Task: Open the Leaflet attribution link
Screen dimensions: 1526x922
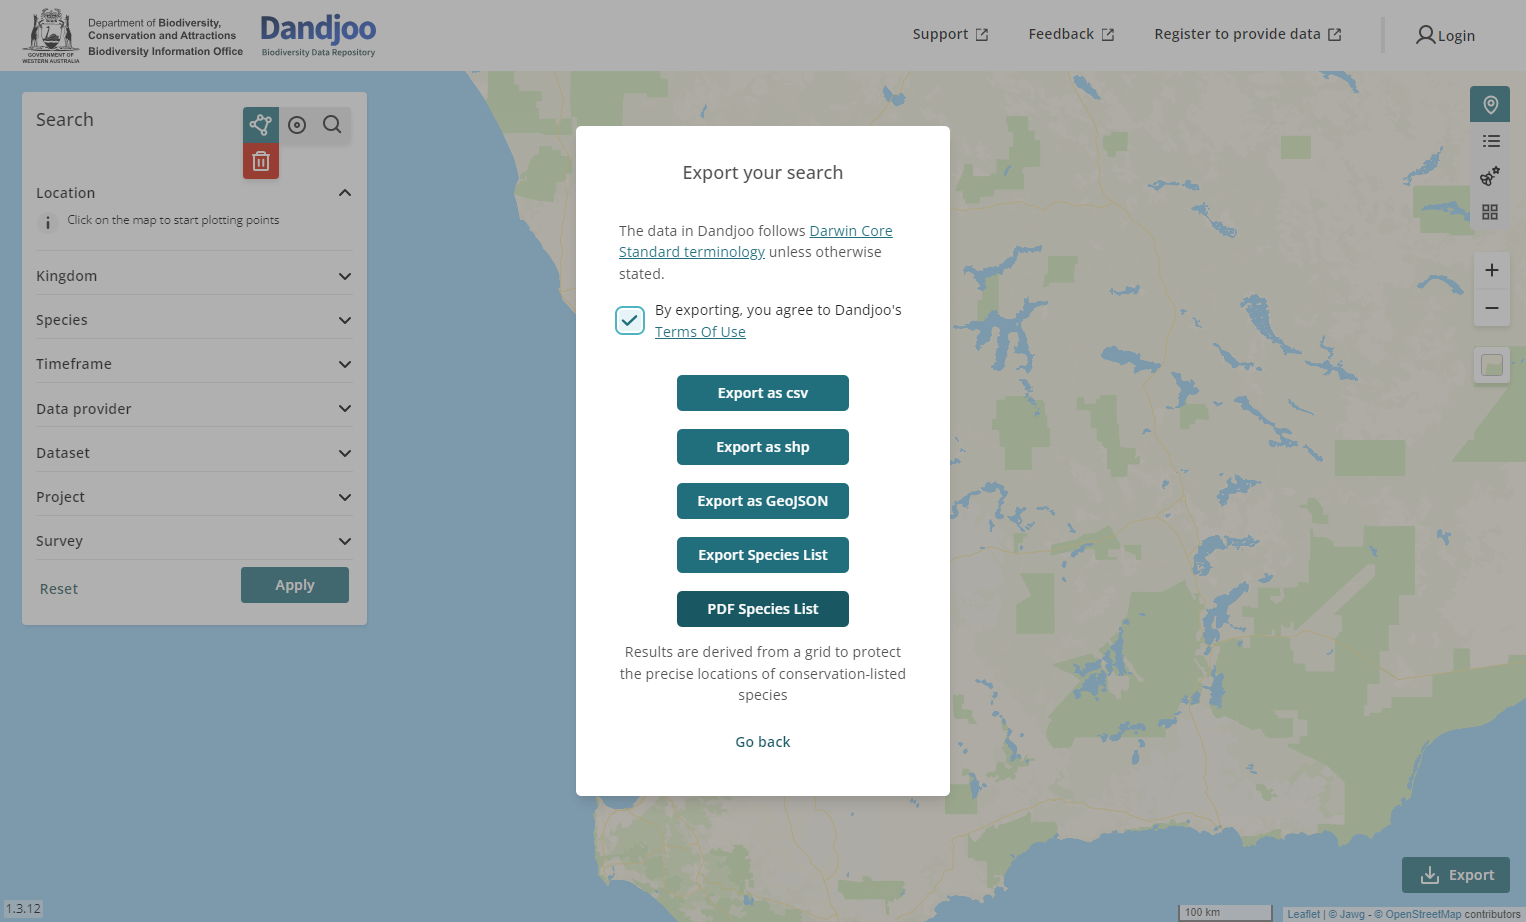Action: tap(1303, 914)
